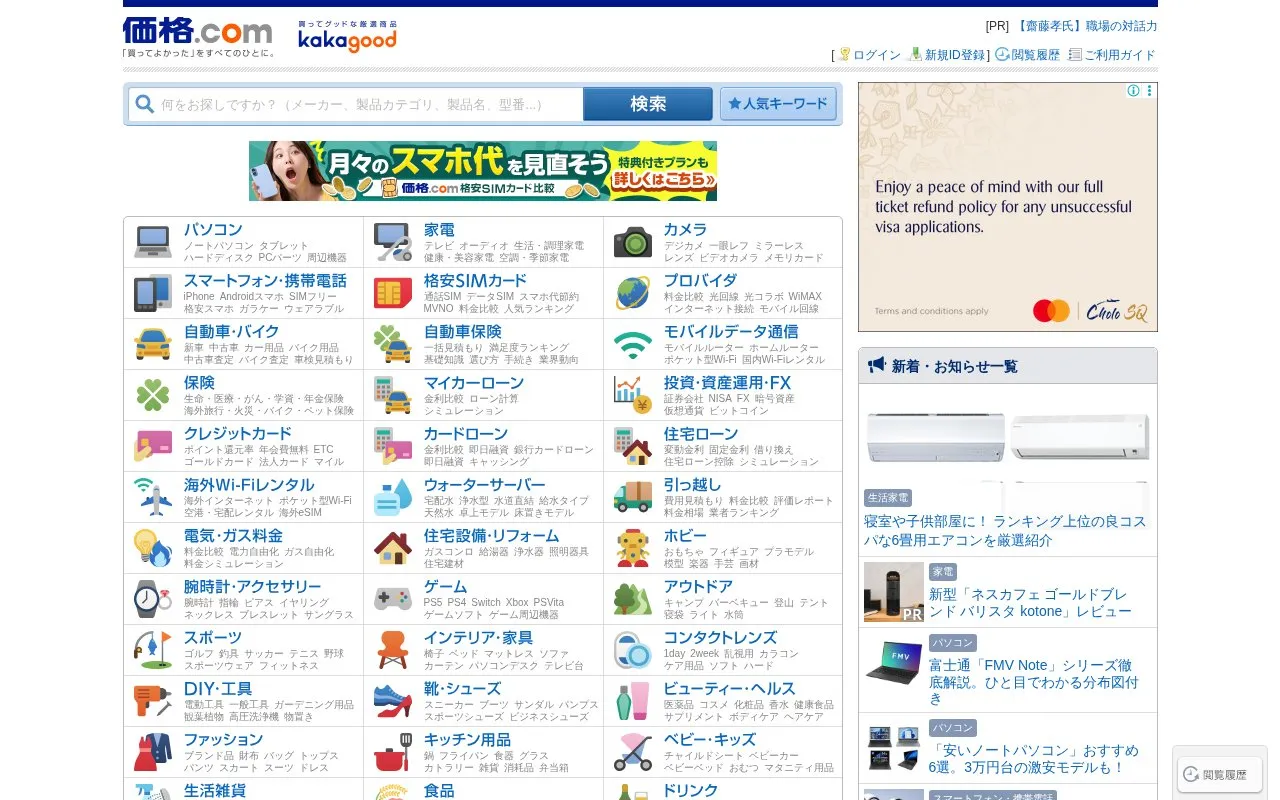Viewport: 1280px width, 800px height.
Task: Open the 富士通 FMV Note series article
Action: point(1033,682)
